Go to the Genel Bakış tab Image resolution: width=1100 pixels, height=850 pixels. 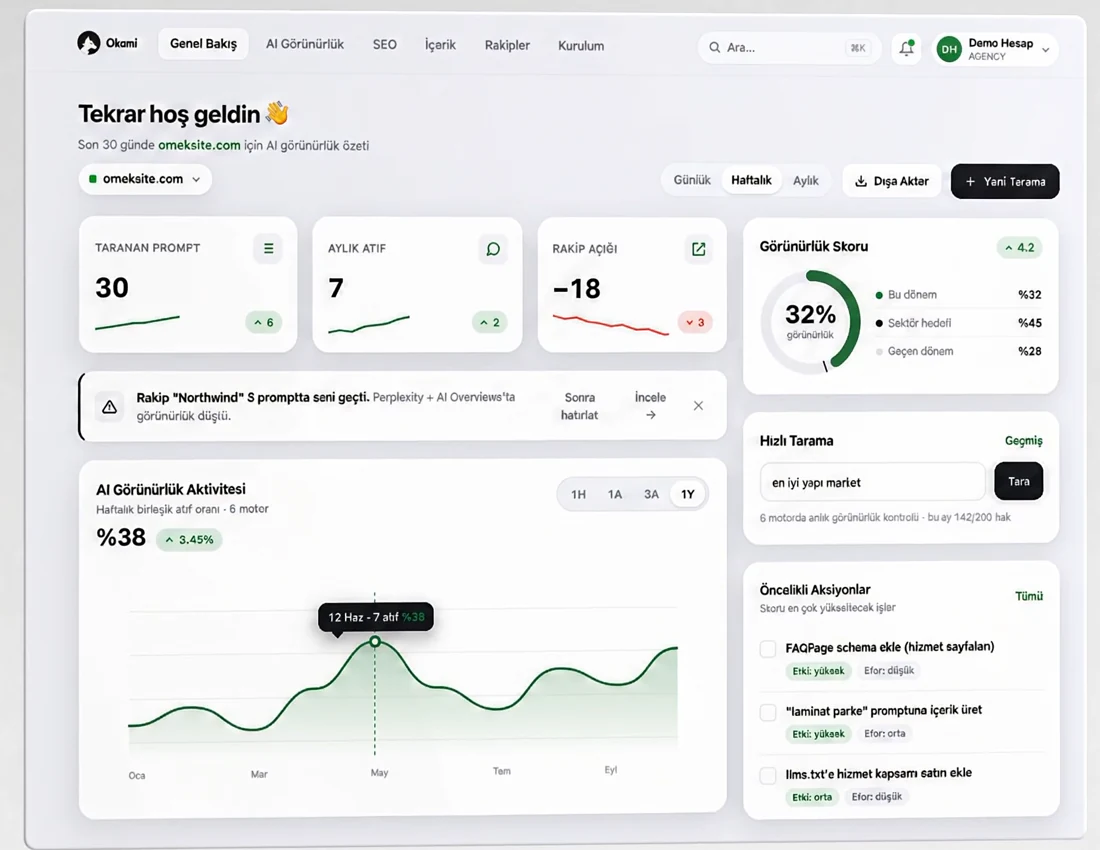coord(203,43)
